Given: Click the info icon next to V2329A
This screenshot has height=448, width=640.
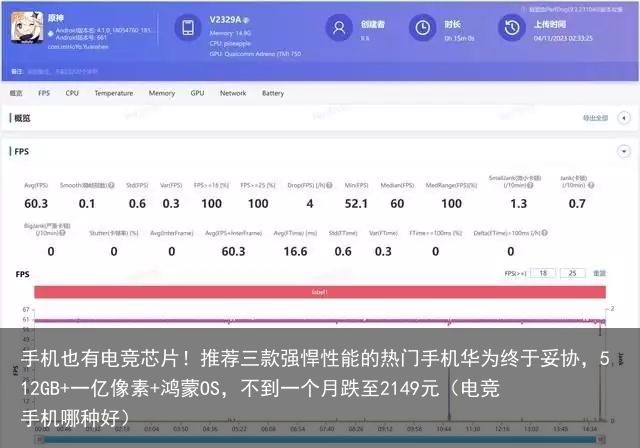Looking at the screenshot, I should [x=246, y=20].
